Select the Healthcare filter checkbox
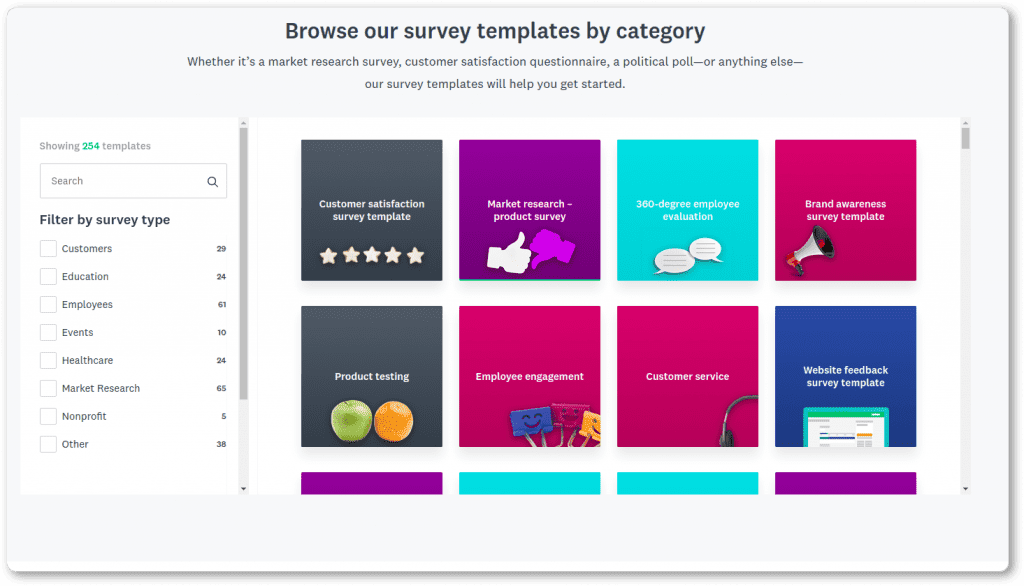The width and height of the screenshot is (1024, 586). pyautogui.click(x=48, y=361)
